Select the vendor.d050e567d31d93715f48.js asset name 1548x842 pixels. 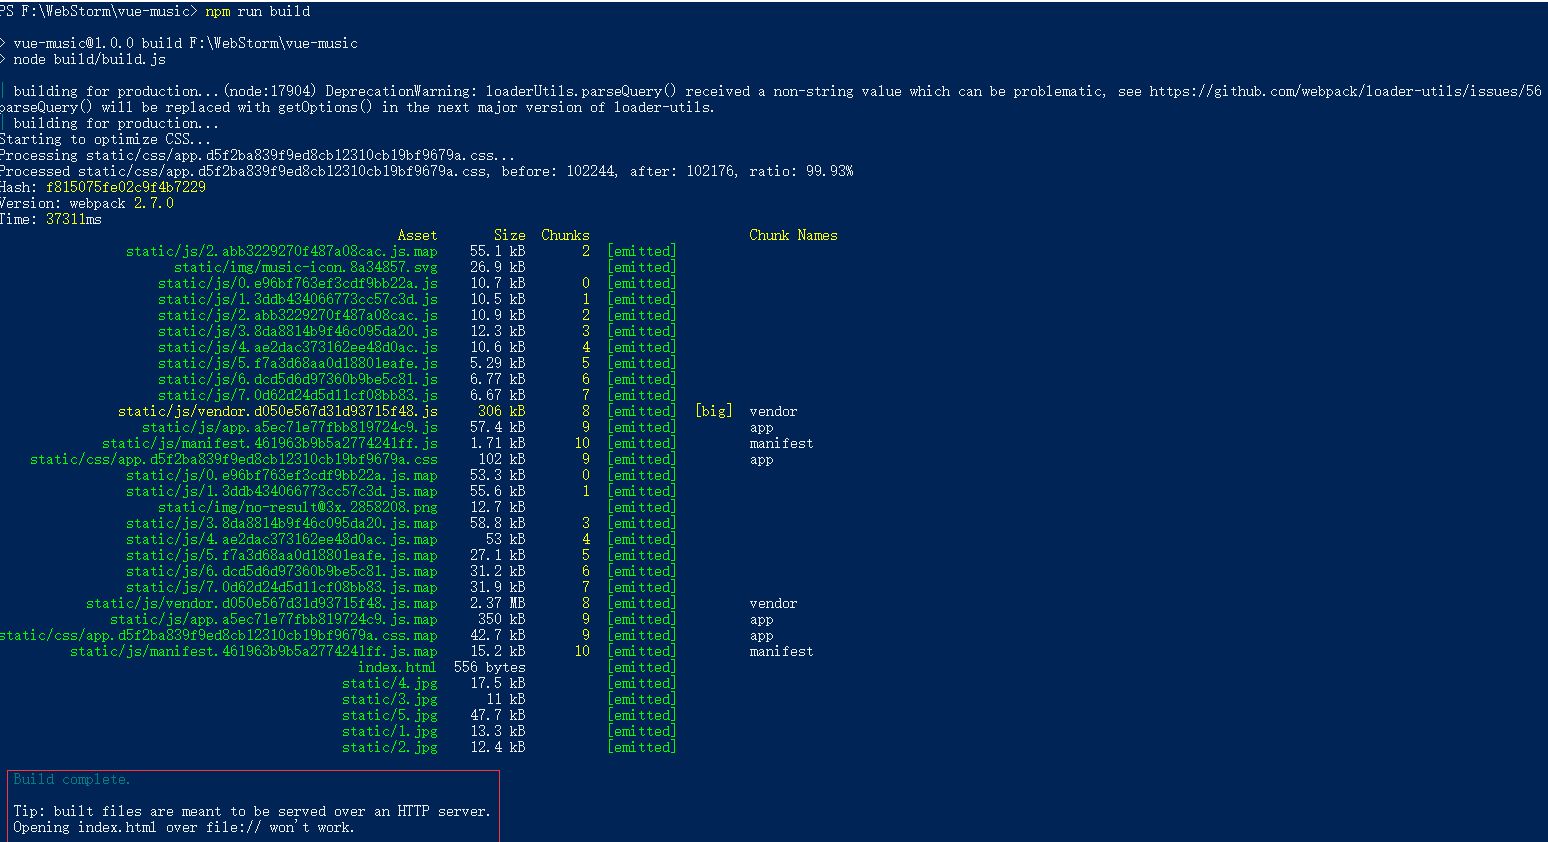click(278, 411)
